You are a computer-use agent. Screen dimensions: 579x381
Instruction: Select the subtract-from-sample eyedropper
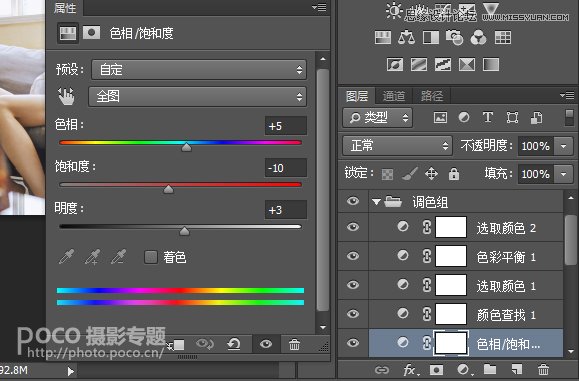119,257
